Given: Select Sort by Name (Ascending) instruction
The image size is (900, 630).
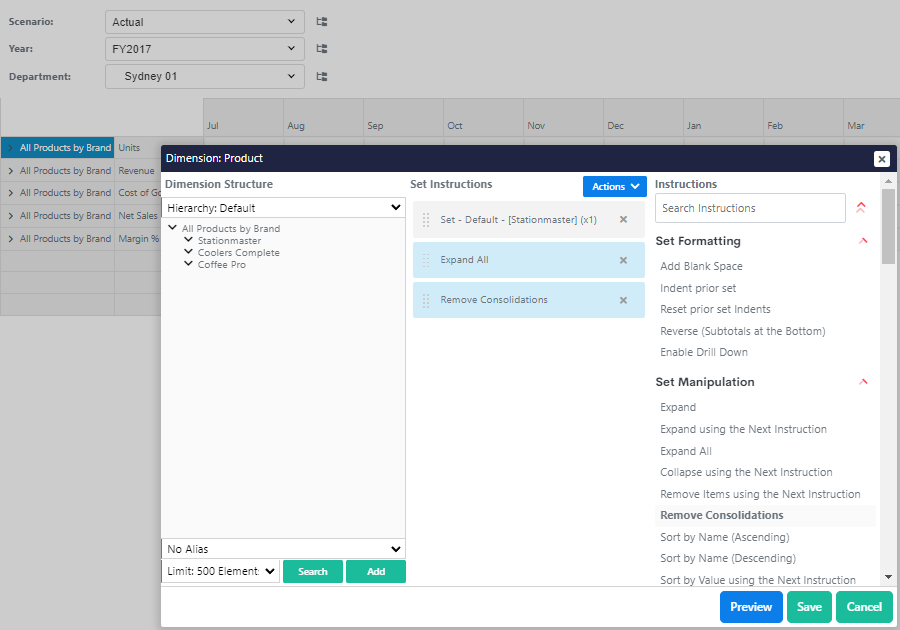Looking at the screenshot, I should pyautogui.click(x=727, y=537).
